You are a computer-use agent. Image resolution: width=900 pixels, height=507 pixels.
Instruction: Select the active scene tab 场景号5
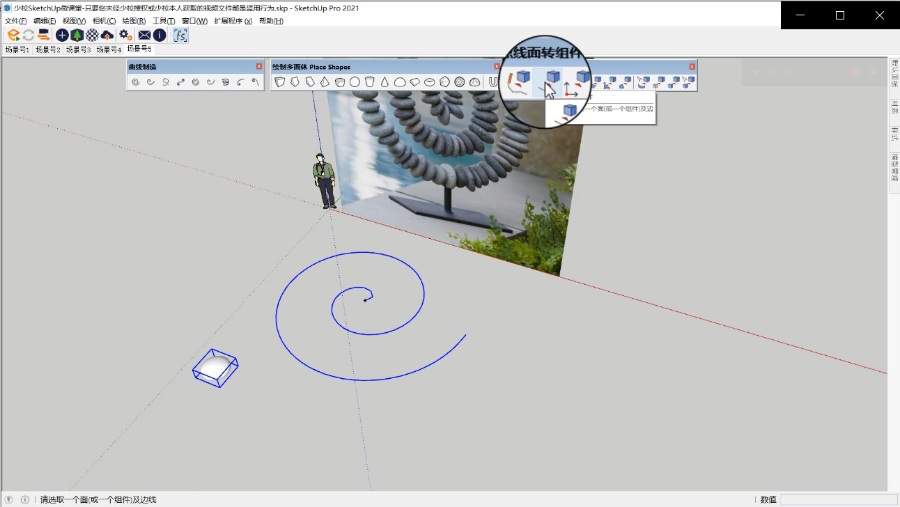[x=139, y=49]
